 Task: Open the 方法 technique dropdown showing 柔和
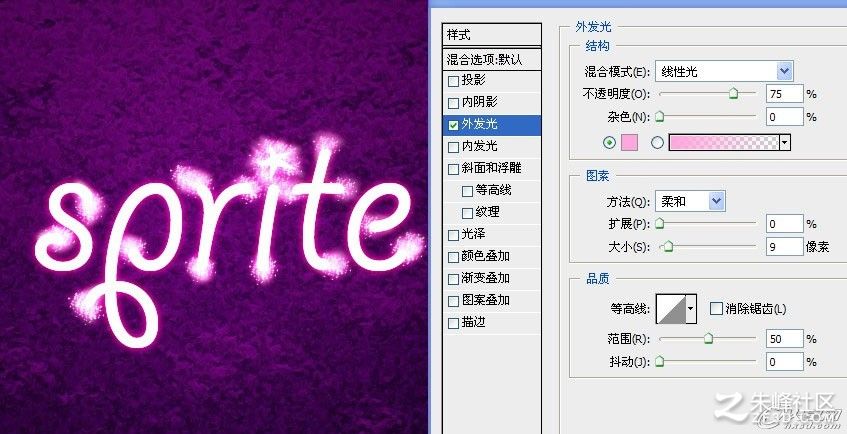pyautogui.click(x=690, y=201)
